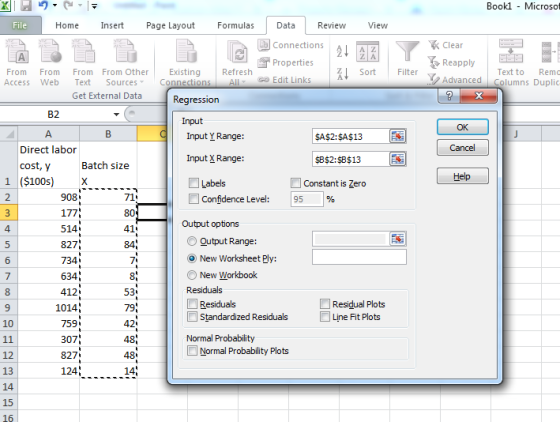Click the Clear filter item

[446, 45]
